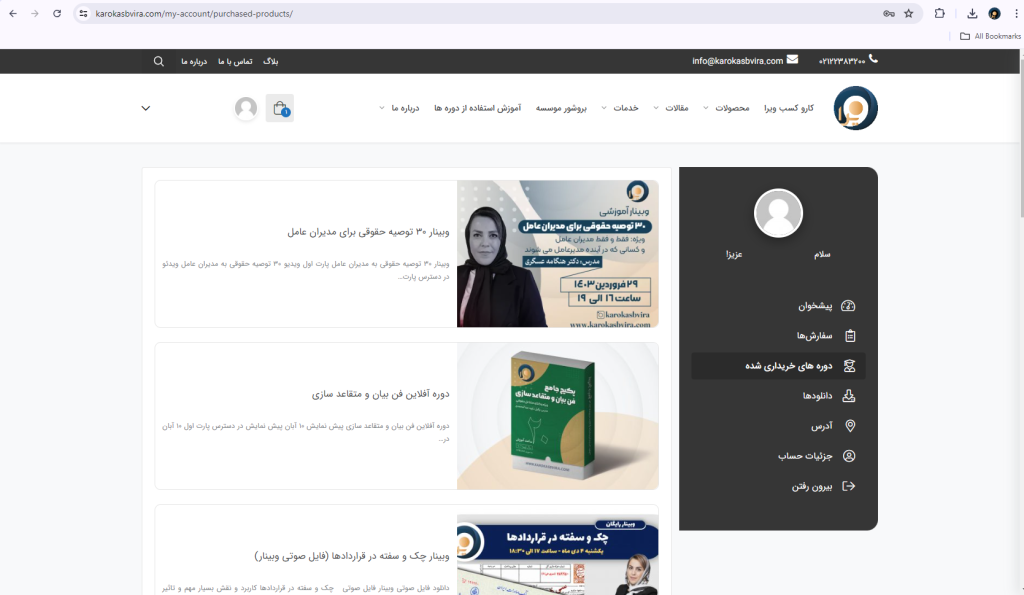Expand مقالات dropdown chevron
The height and width of the screenshot is (595, 1024).
click(656, 108)
